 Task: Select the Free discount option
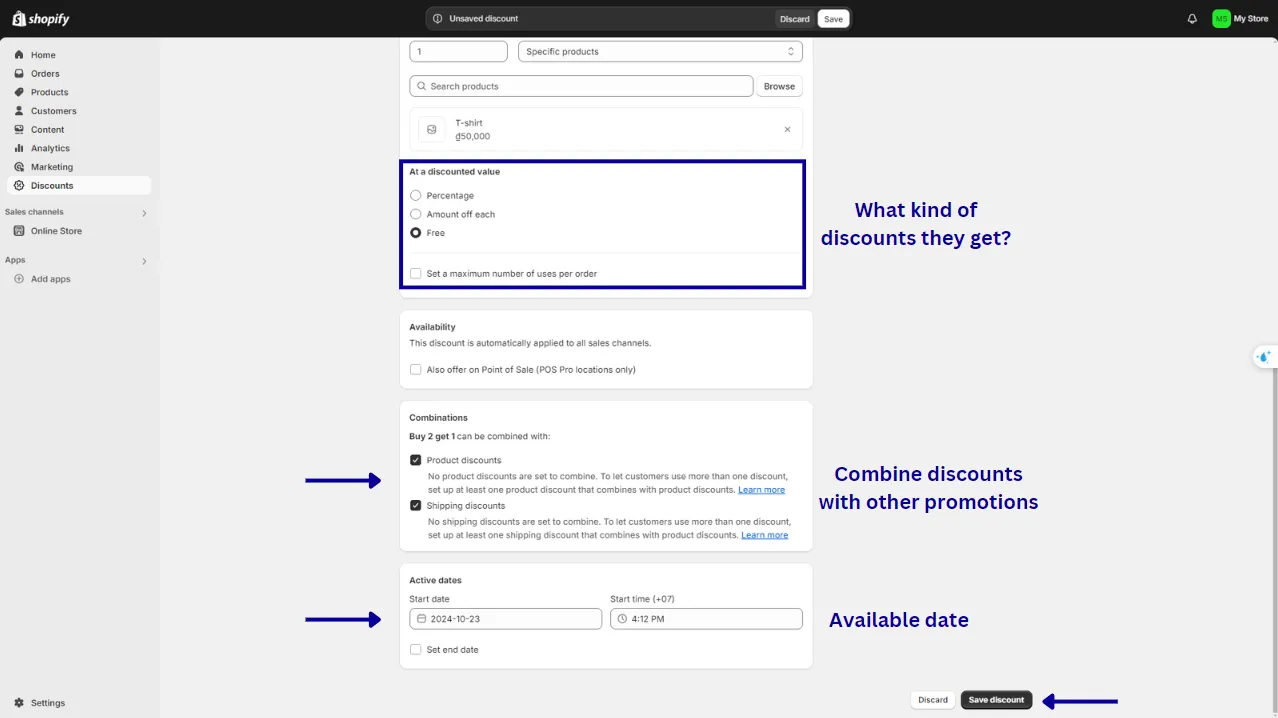pyautogui.click(x=416, y=233)
